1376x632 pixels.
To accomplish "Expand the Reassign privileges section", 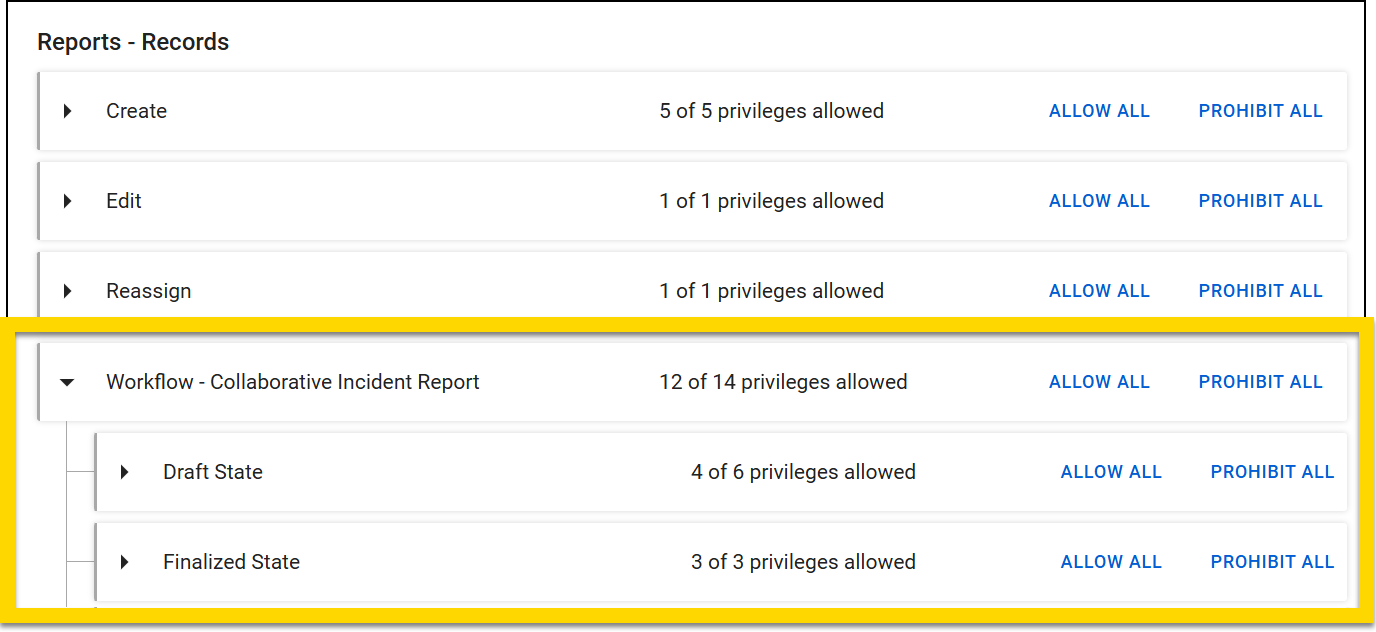I will click(x=67, y=291).
